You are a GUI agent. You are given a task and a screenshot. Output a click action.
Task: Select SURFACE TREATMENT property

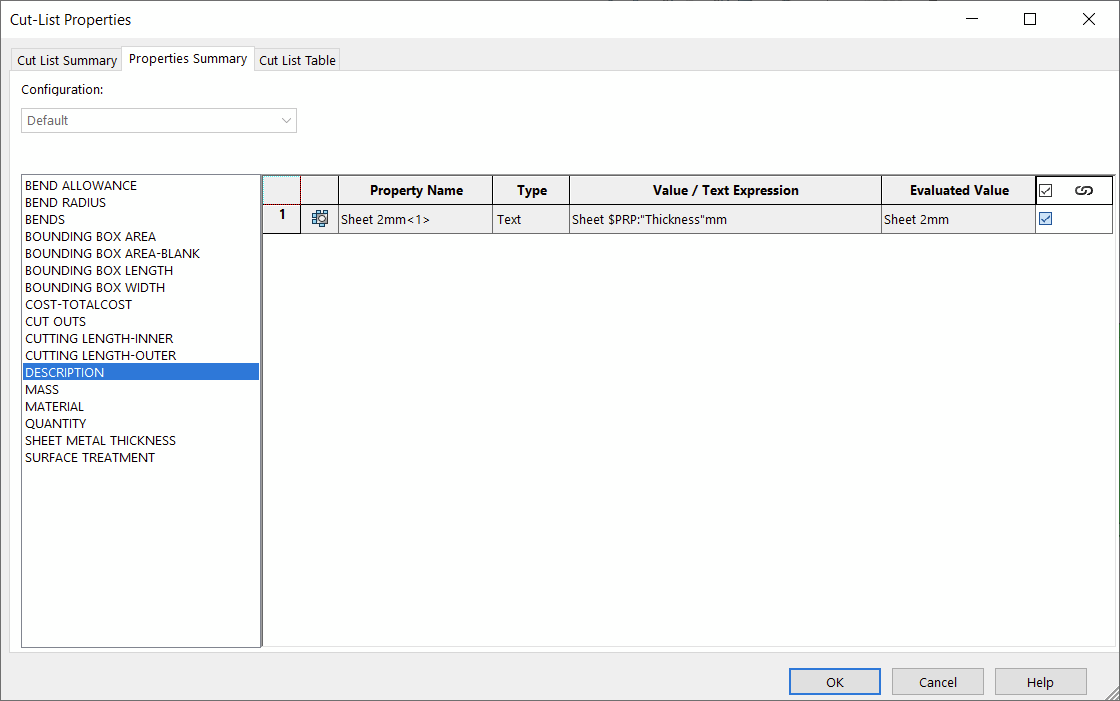pyautogui.click(x=141, y=457)
